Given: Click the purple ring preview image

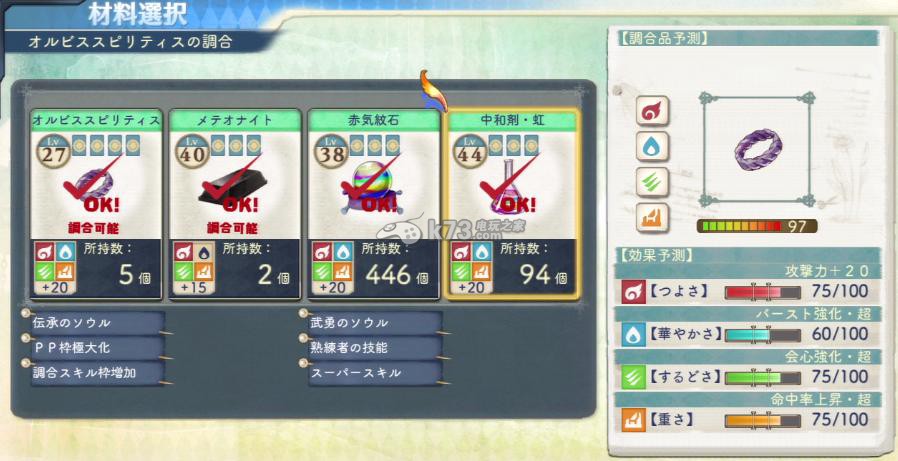Looking at the screenshot, I should (758, 149).
